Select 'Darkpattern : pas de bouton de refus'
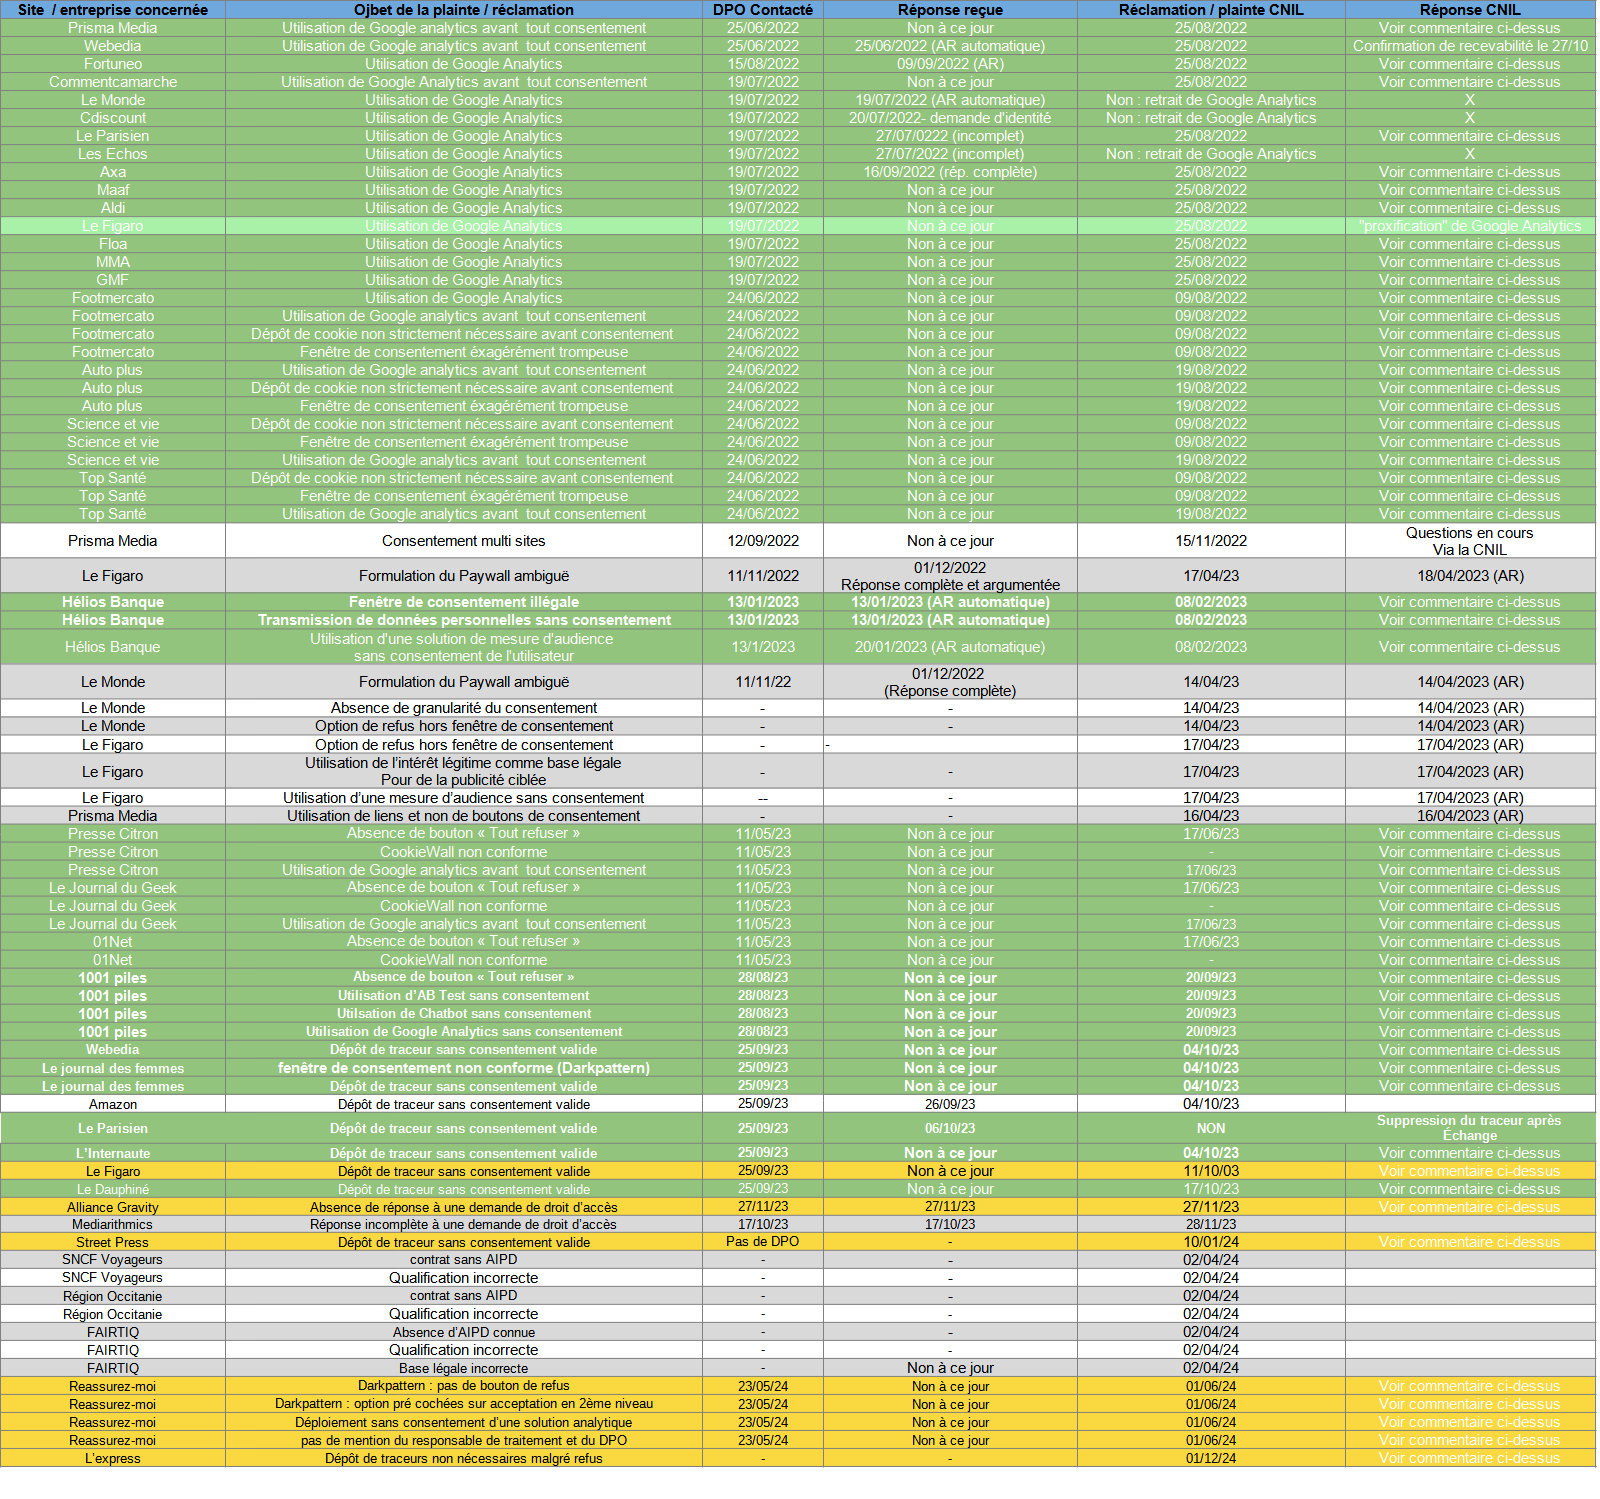 464,1386
